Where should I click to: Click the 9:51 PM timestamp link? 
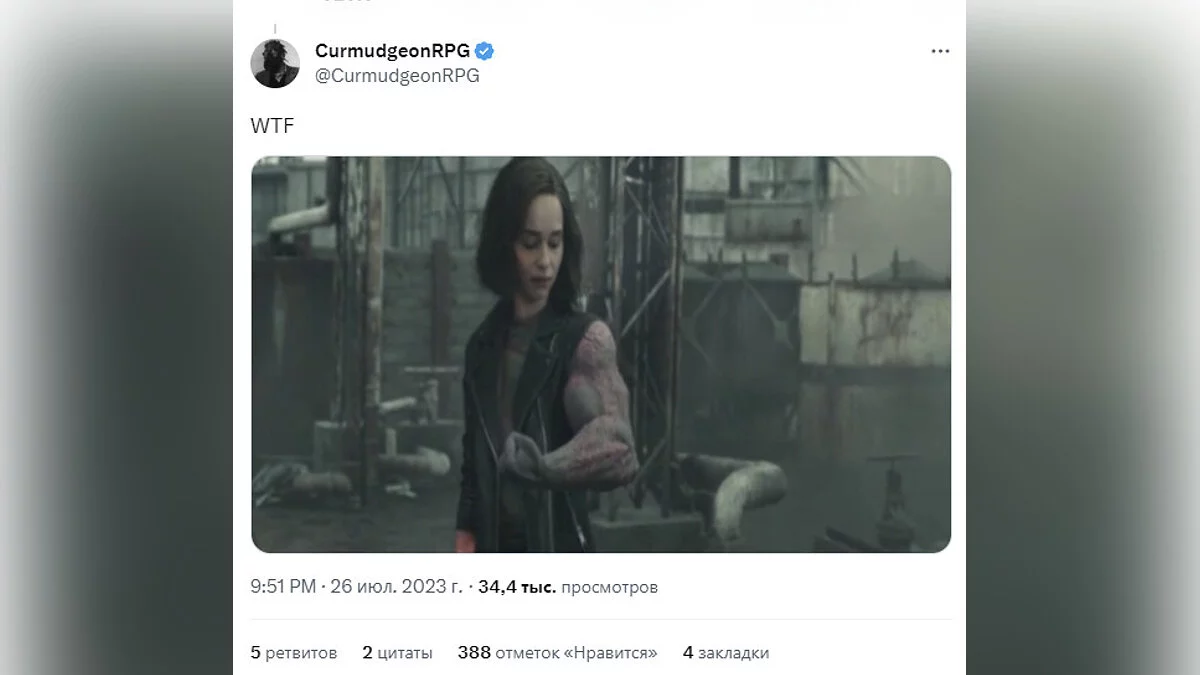[284, 587]
